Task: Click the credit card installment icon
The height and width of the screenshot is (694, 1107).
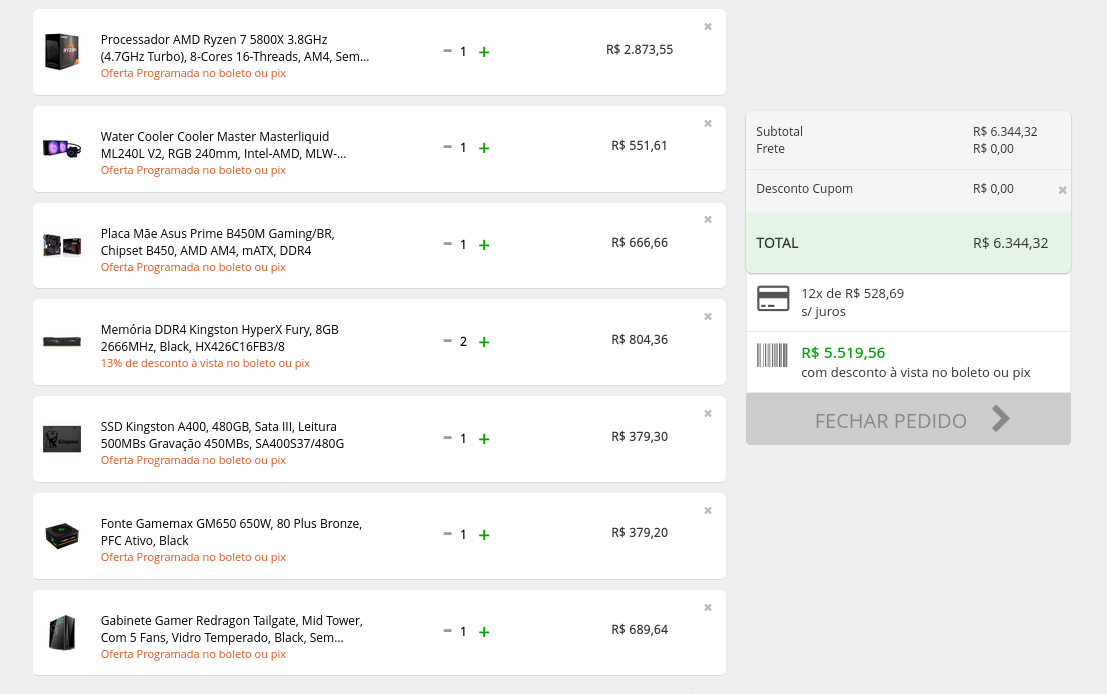Action: (773, 299)
